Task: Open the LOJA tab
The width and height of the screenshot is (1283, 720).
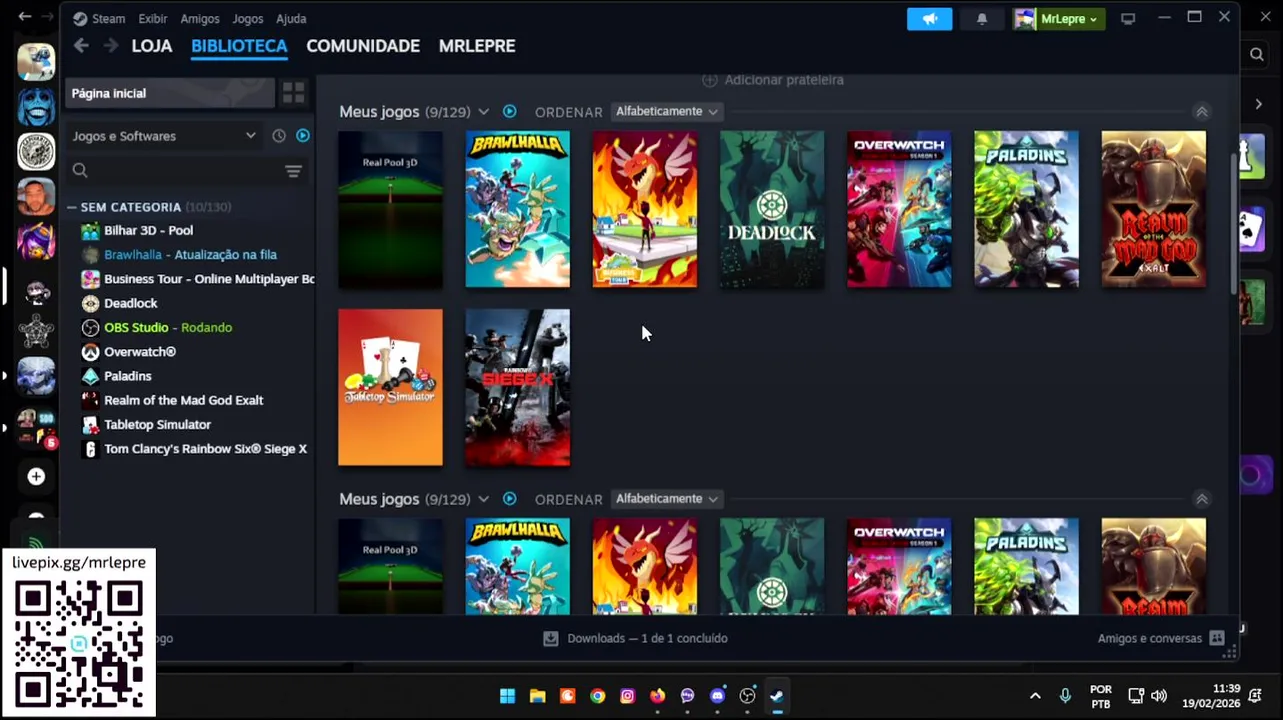Action: (x=152, y=46)
